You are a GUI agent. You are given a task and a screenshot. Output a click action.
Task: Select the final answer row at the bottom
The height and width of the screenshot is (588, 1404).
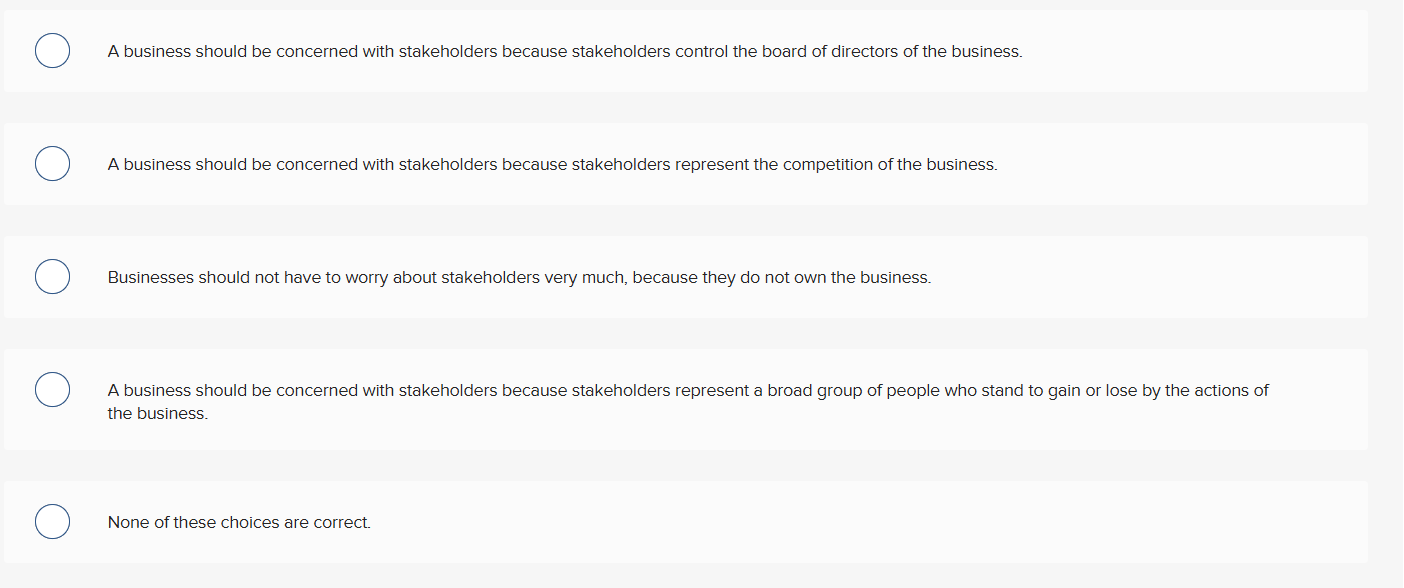pyautogui.click(x=700, y=521)
